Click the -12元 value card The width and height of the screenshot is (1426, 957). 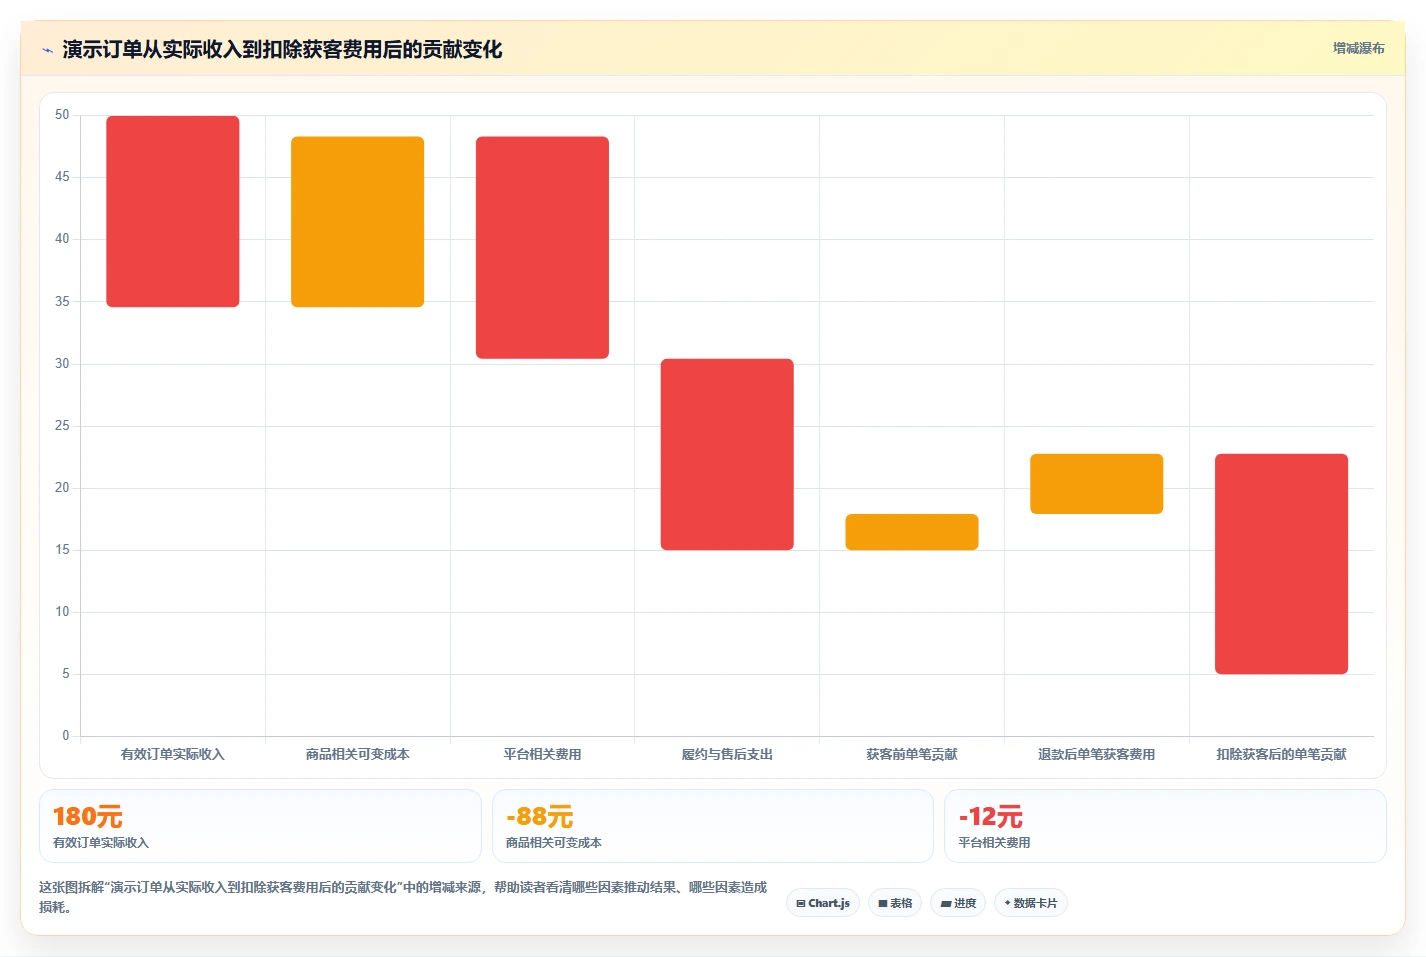1165,826
